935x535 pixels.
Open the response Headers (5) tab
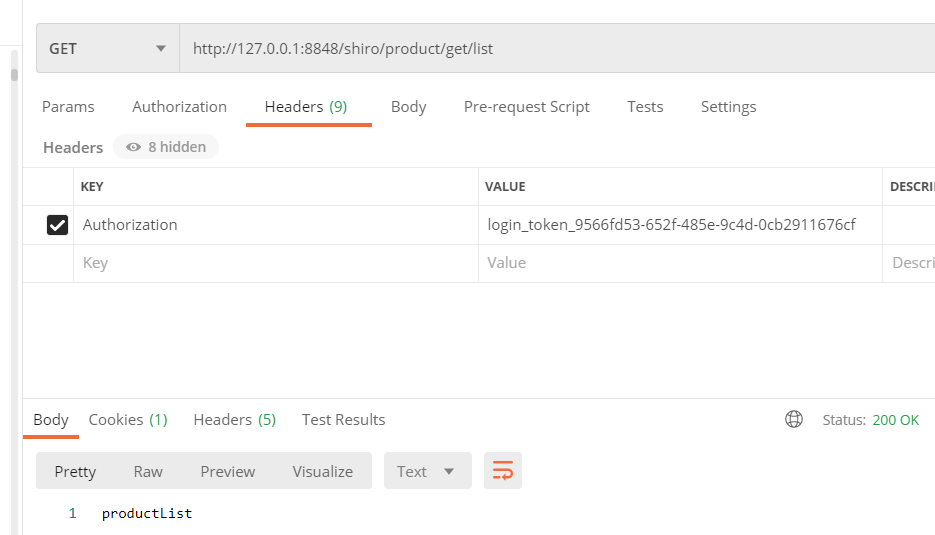click(x=234, y=420)
